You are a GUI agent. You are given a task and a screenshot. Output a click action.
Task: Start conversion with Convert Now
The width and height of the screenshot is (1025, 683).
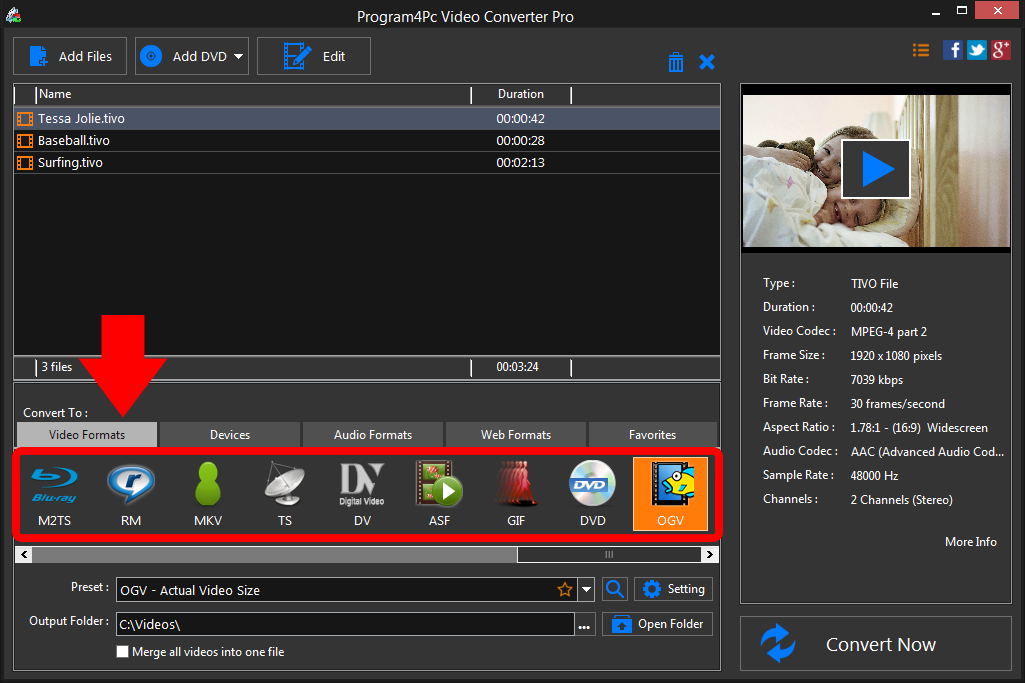876,644
